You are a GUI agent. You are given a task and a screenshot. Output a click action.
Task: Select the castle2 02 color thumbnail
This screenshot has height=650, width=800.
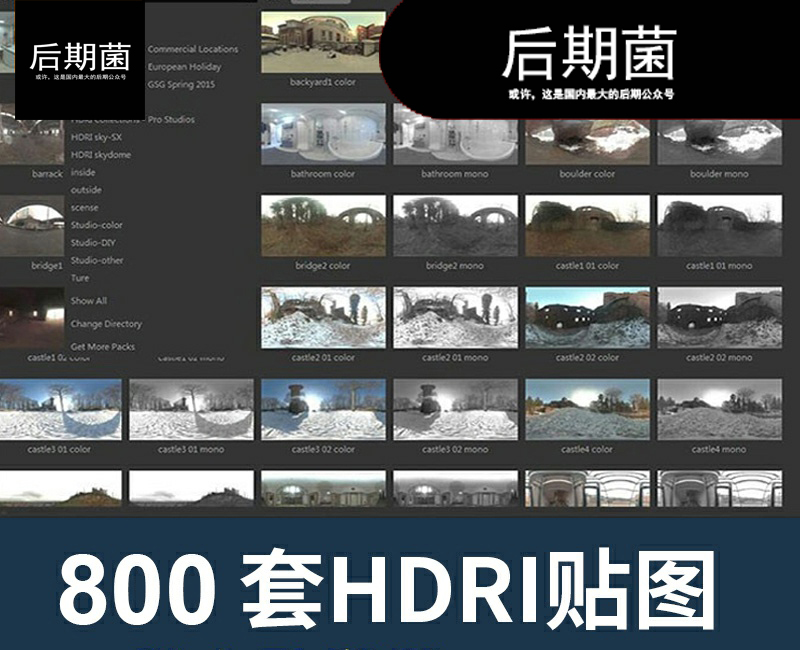pyautogui.click(x=587, y=318)
